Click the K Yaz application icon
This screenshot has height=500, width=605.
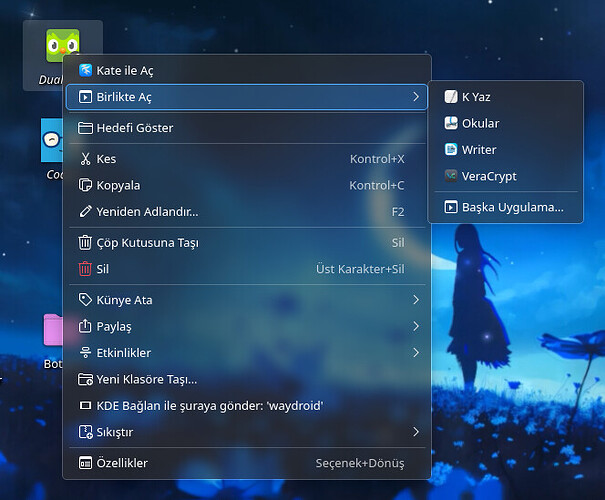pyautogui.click(x=451, y=97)
